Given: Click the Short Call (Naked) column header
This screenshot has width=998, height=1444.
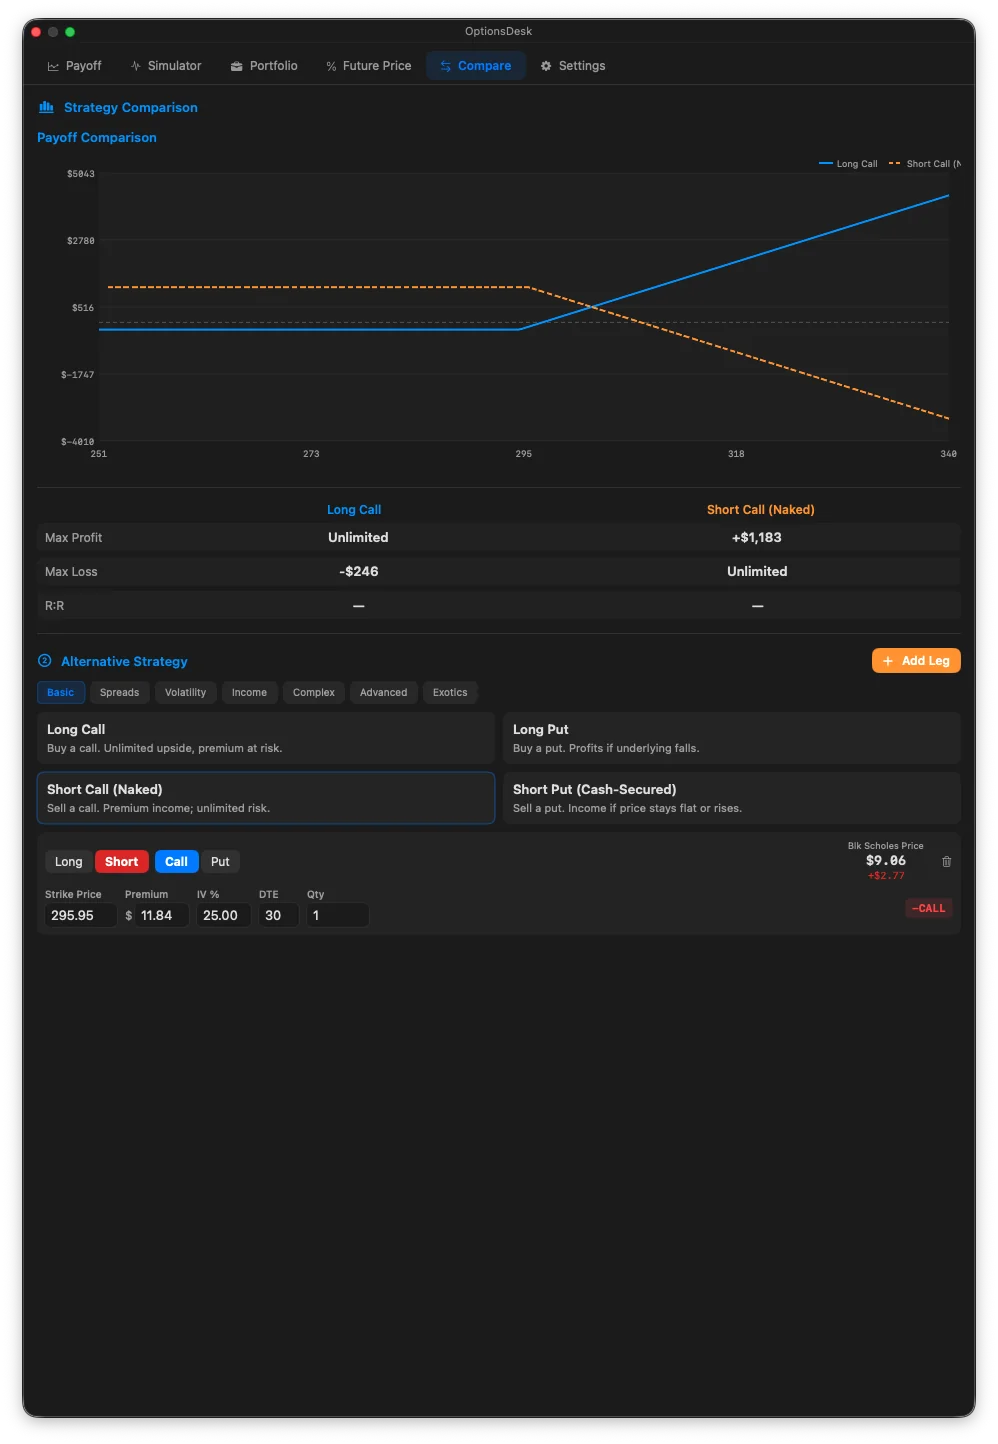Looking at the screenshot, I should (761, 510).
